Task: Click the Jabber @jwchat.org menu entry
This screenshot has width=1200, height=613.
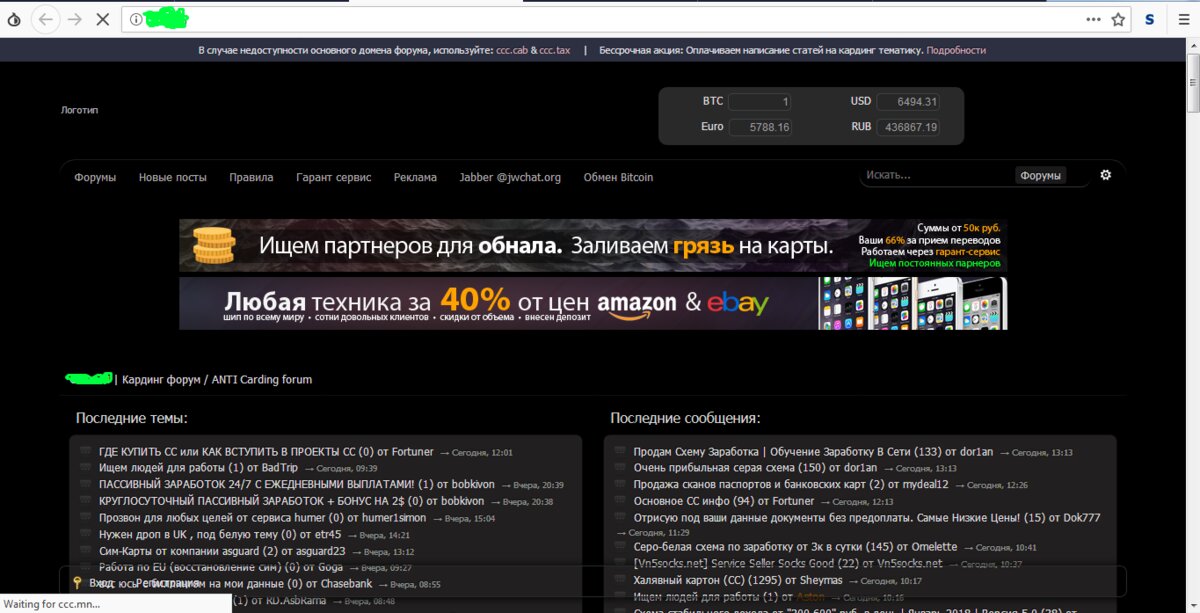Action: (x=510, y=177)
